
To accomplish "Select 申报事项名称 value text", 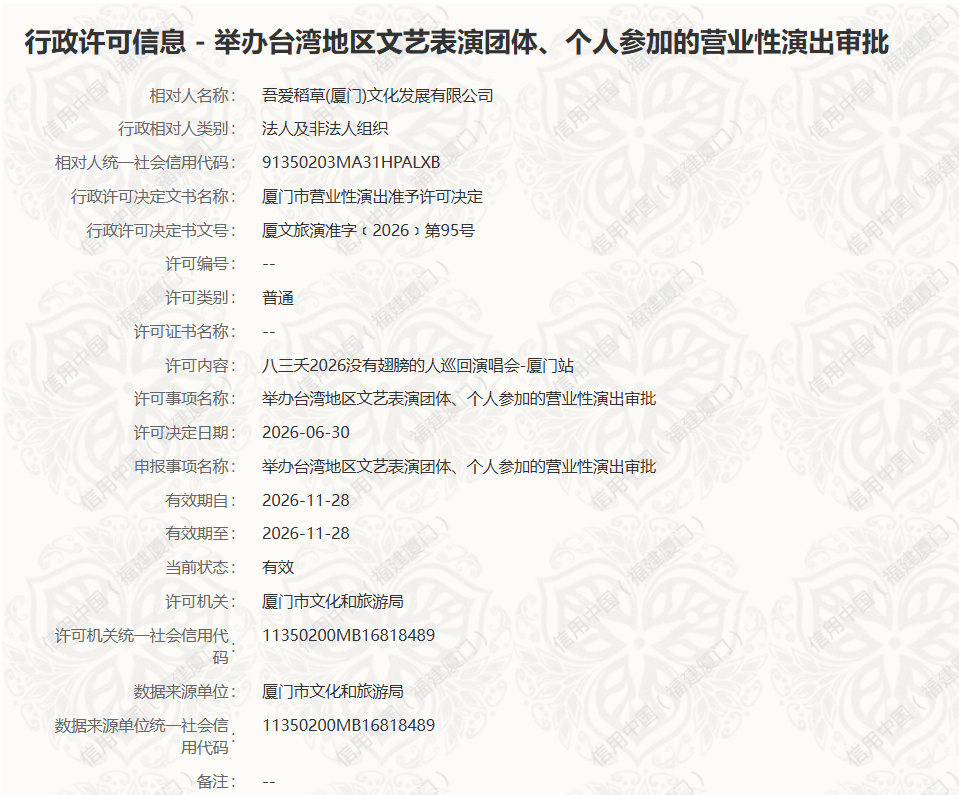I will tap(459, 467).
